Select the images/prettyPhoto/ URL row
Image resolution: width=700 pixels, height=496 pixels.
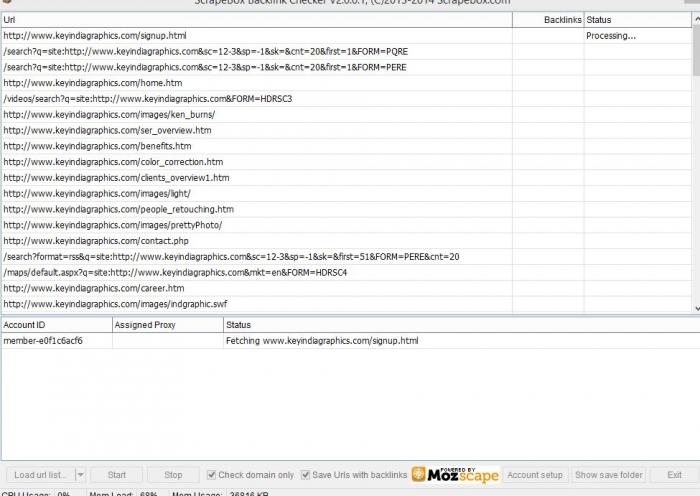tap(346, 225)
